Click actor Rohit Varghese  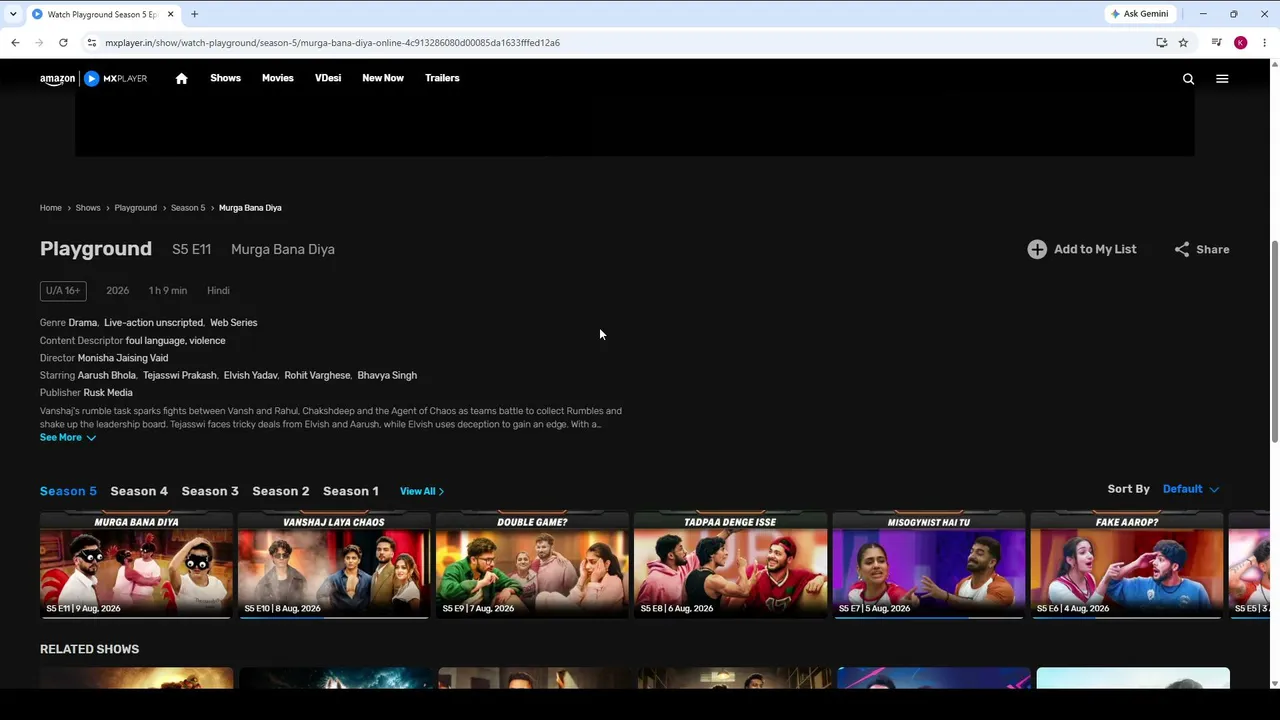(318, 375)
